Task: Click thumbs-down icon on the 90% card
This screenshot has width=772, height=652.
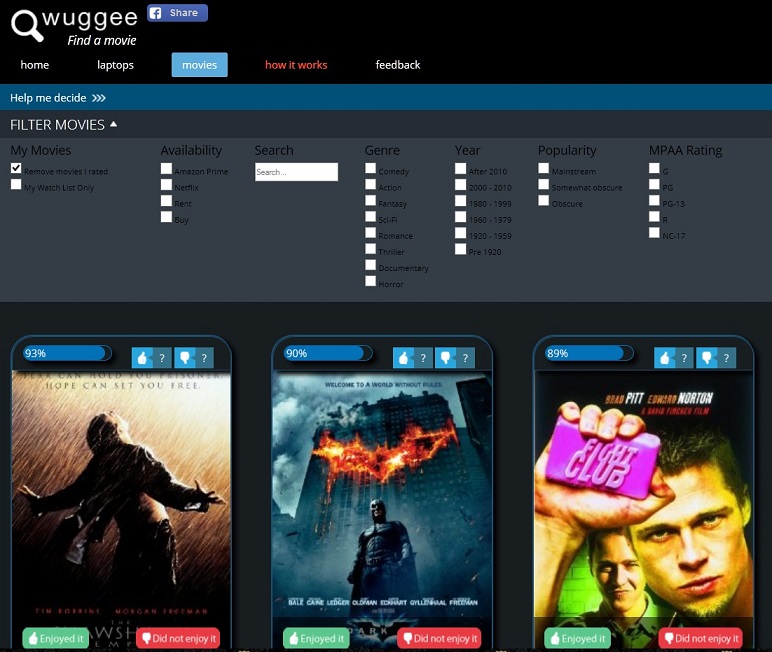Action: click(446, 358)
